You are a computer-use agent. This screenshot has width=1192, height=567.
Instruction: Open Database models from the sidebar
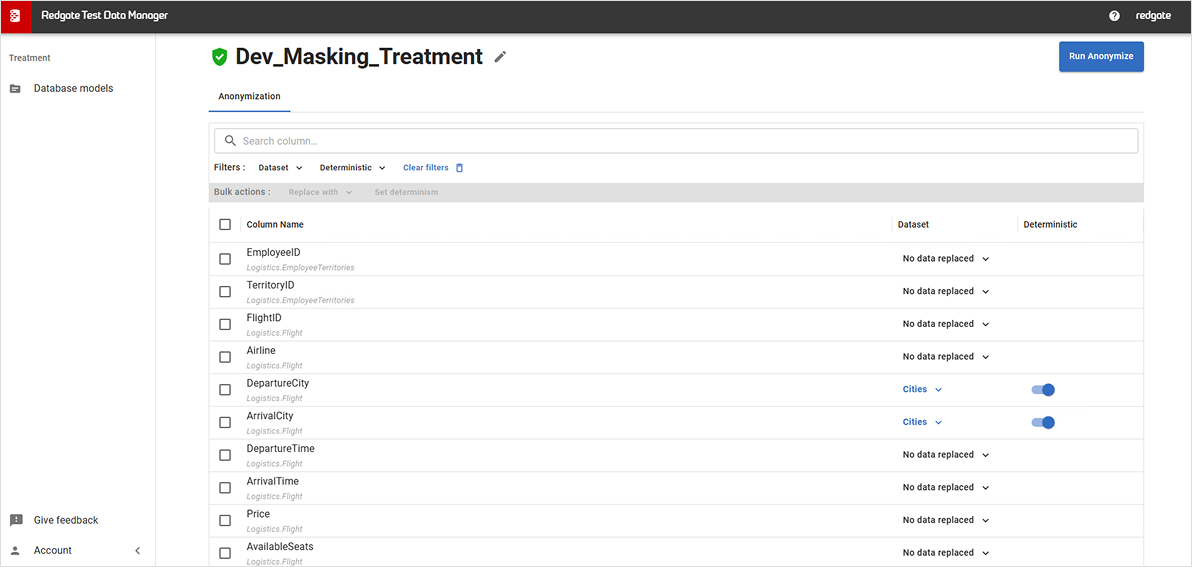(x=73, y=88)
